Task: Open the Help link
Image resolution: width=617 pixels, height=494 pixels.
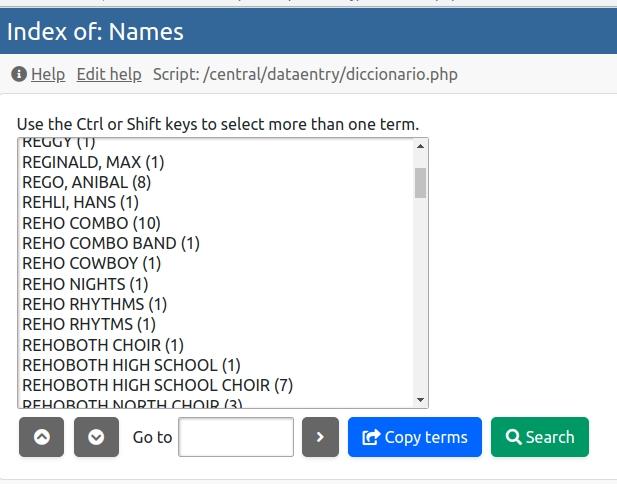Action: (48, 74)
